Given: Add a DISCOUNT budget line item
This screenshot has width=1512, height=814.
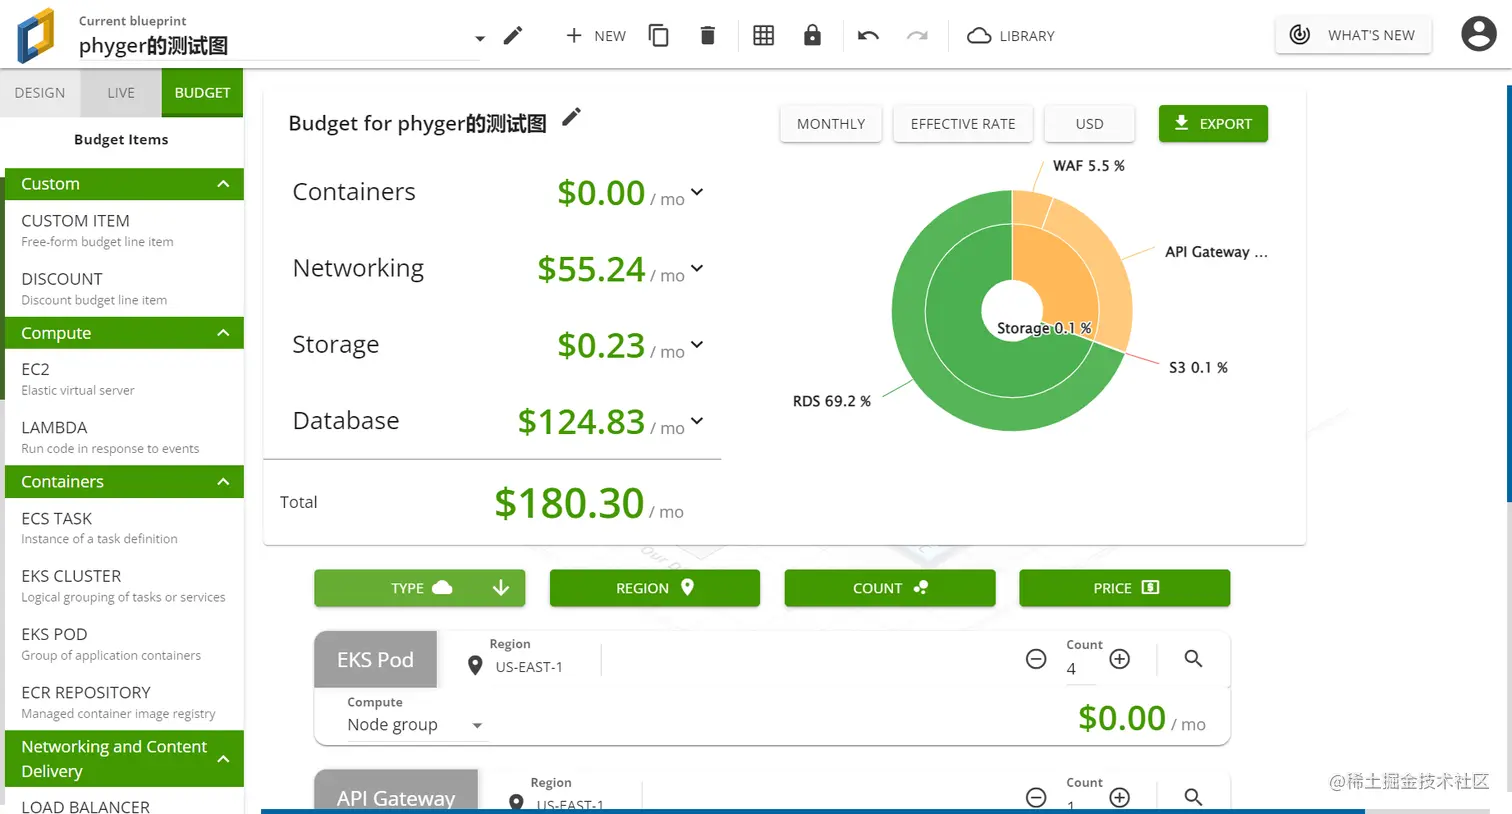Looking at the screenshot, I should (x=124, y=288).
